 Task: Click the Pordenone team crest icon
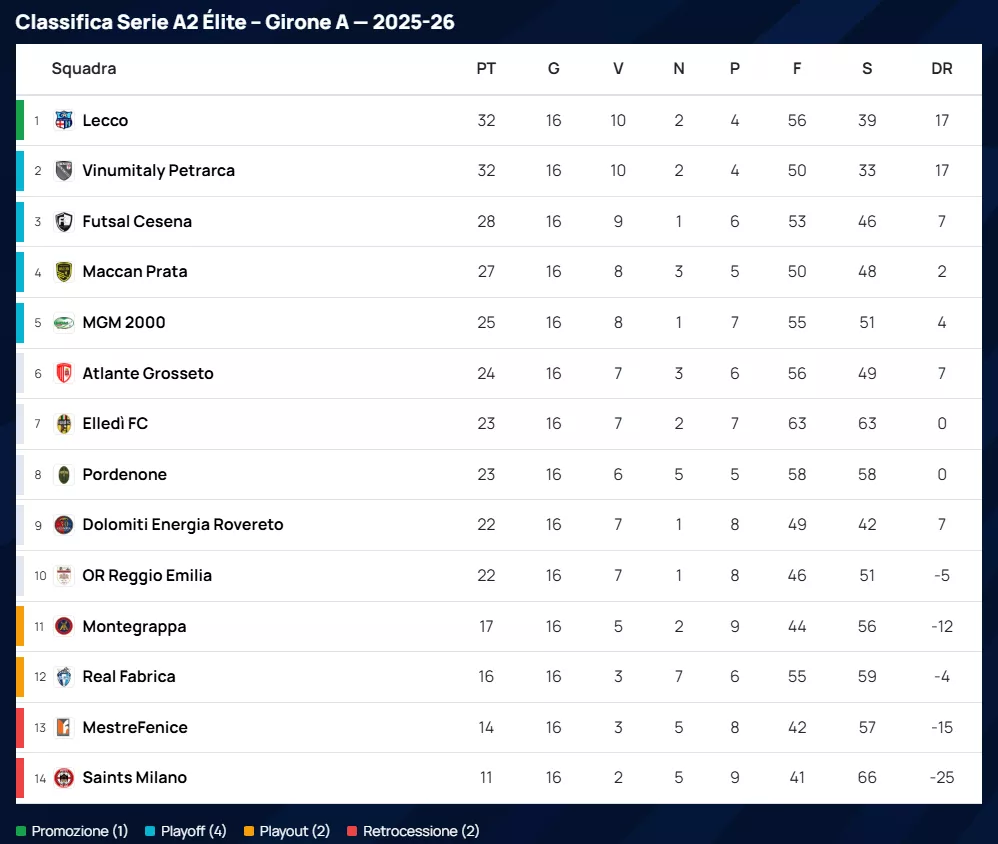[x=64, y=475]
